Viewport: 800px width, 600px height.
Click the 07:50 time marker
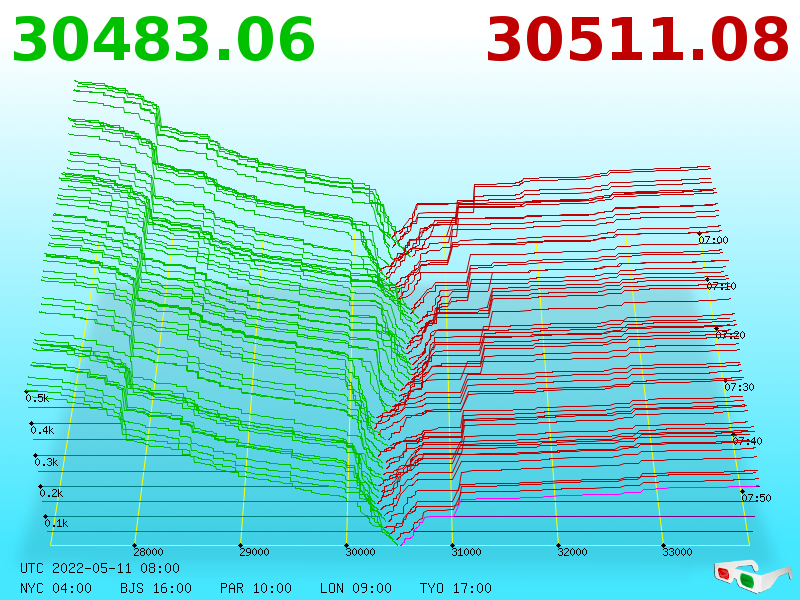tap(756, 498)
